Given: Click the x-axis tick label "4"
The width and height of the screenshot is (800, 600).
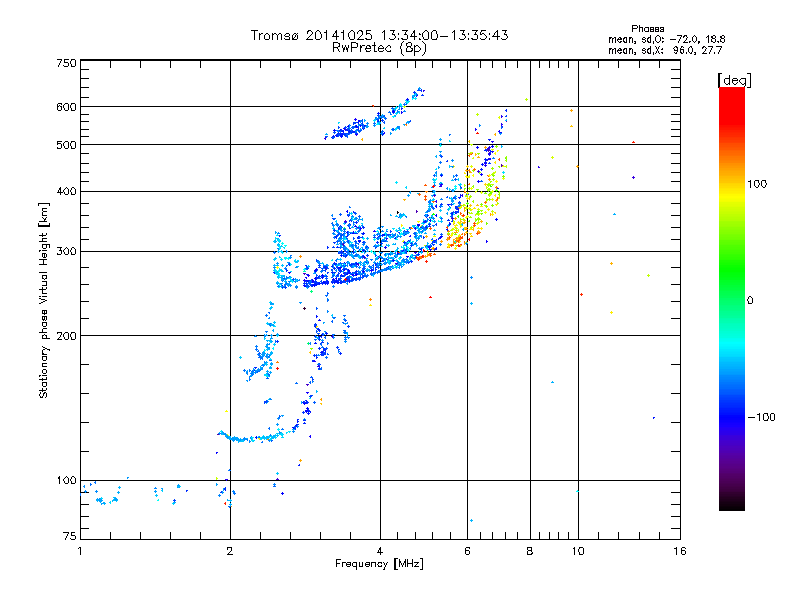Looking at the screenshot, I should click(x=380, y=551).
